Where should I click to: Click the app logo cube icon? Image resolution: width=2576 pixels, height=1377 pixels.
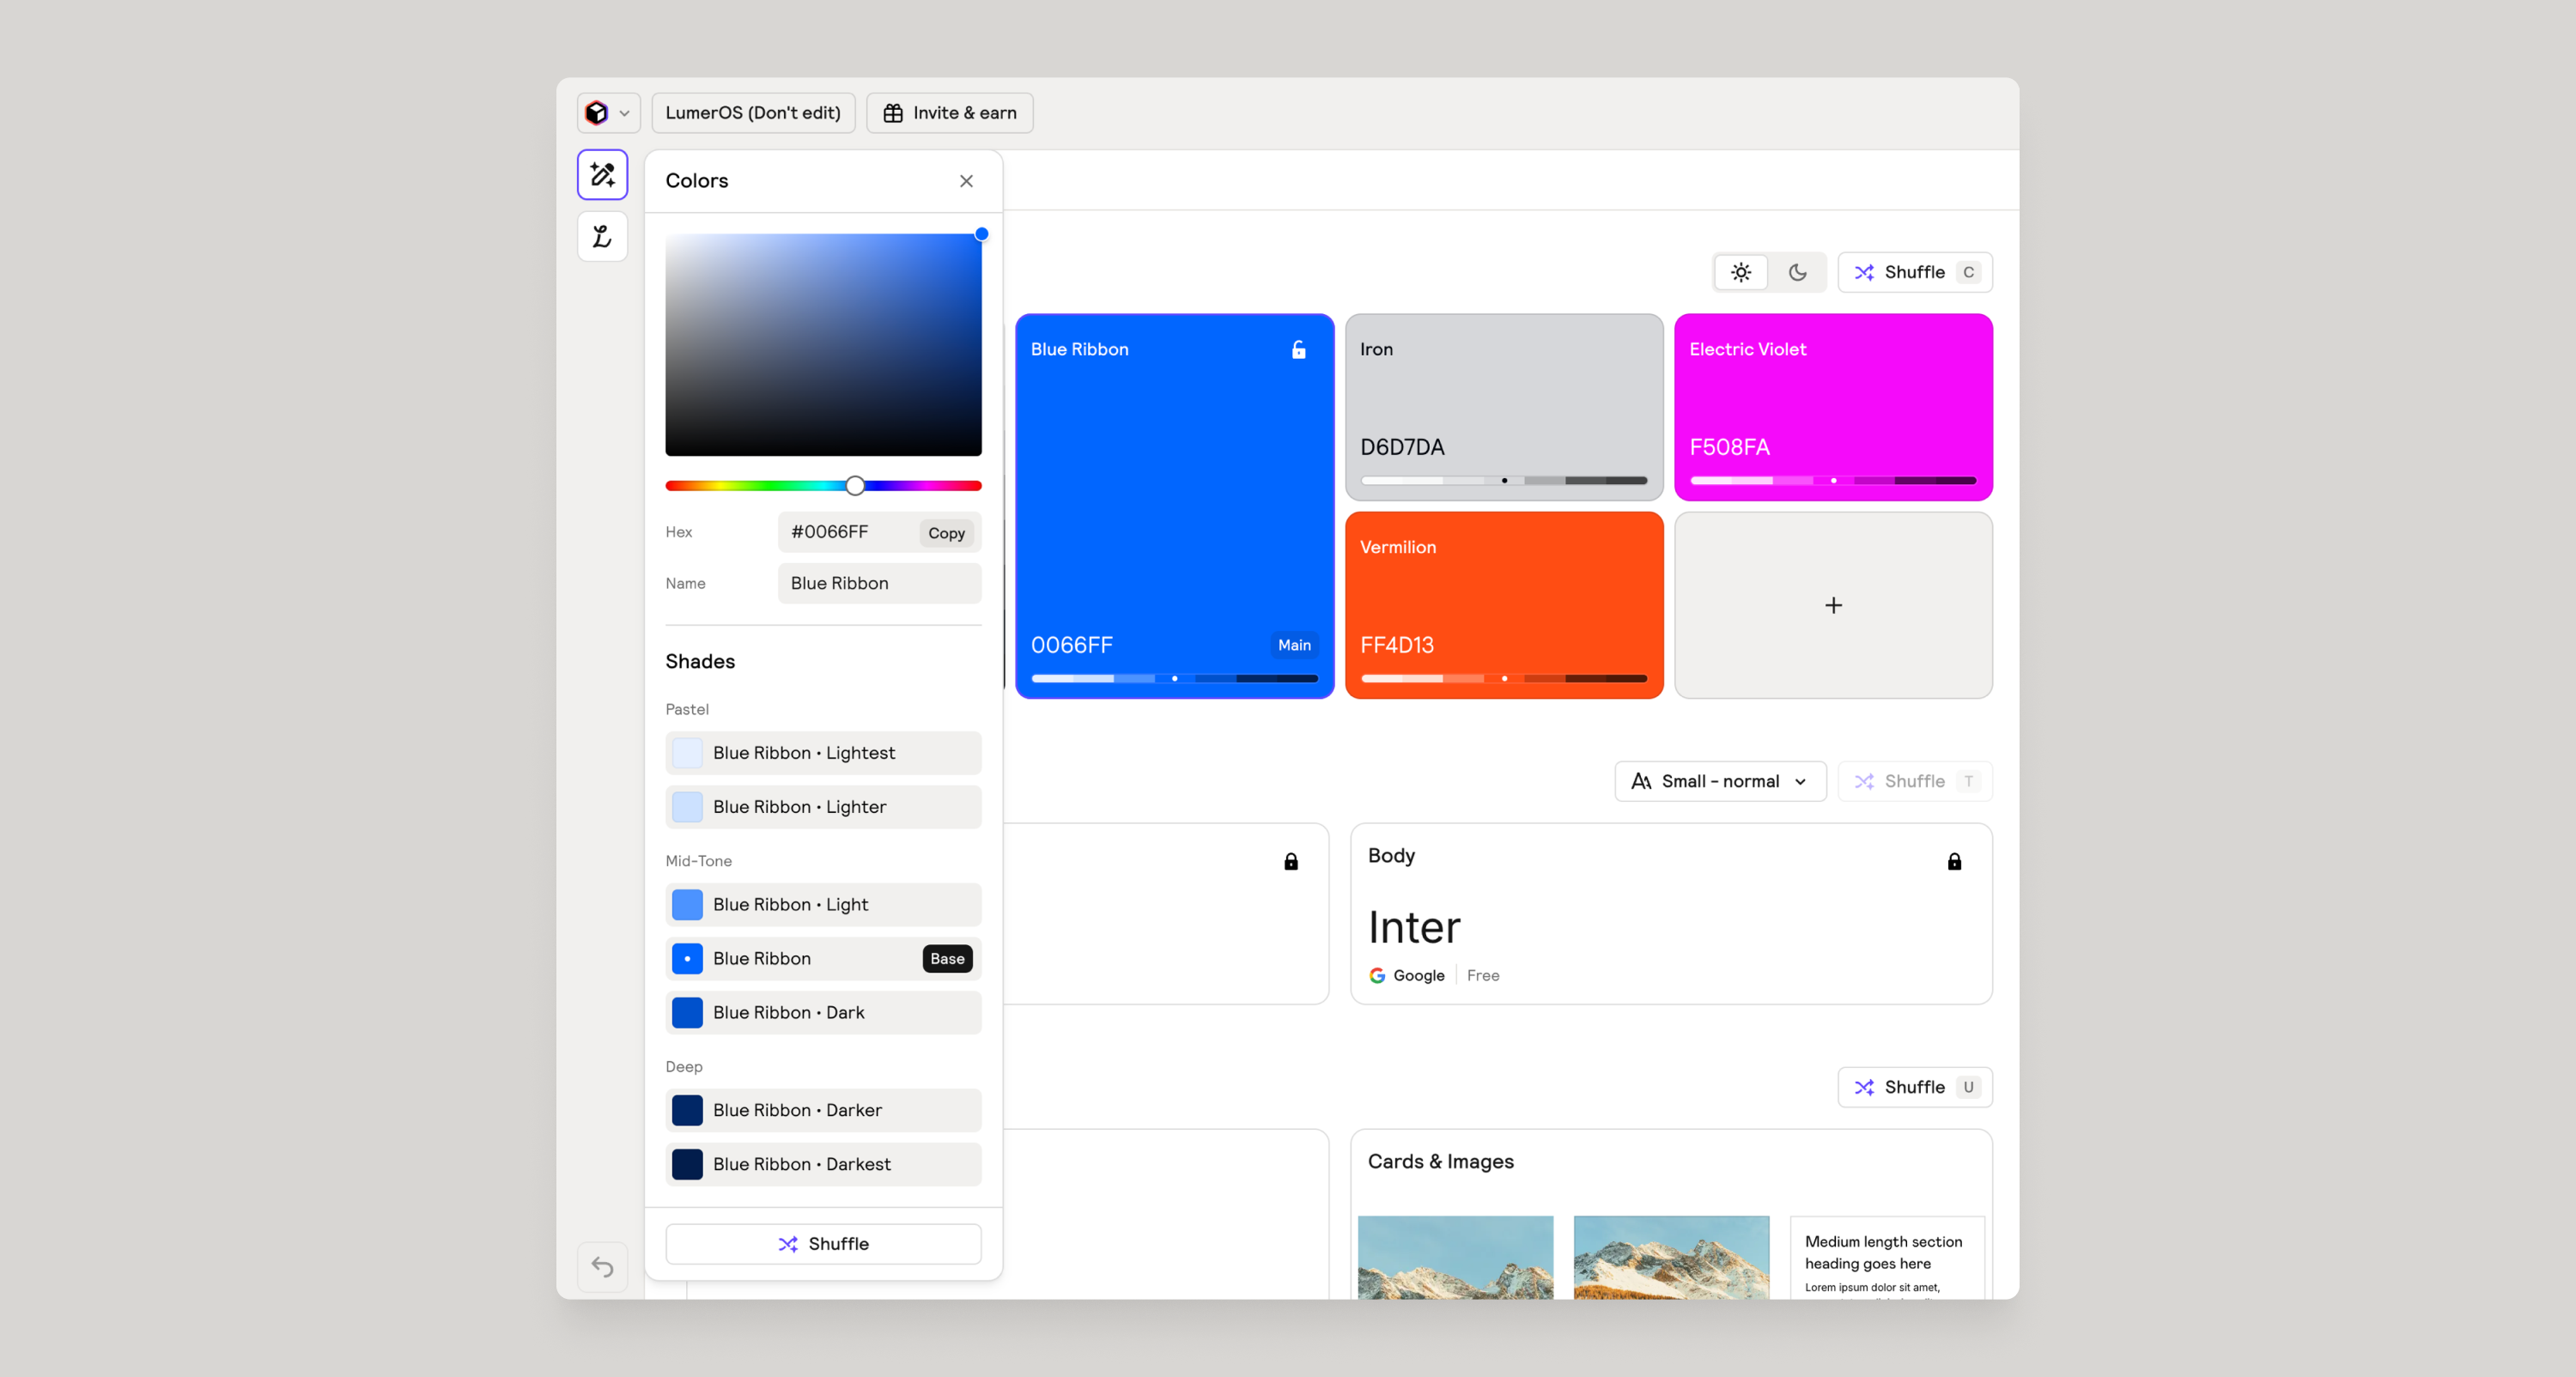tap(597, 113)
